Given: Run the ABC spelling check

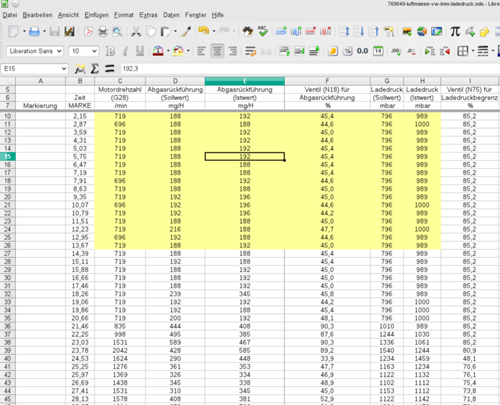Looking at the screenshot, I should 263,31.
